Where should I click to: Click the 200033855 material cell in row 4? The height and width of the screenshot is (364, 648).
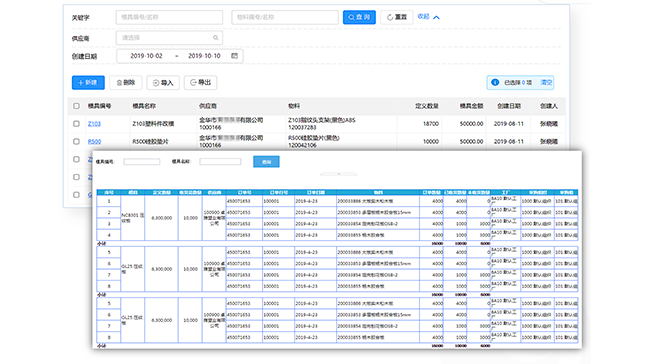[x=378, y=235]
